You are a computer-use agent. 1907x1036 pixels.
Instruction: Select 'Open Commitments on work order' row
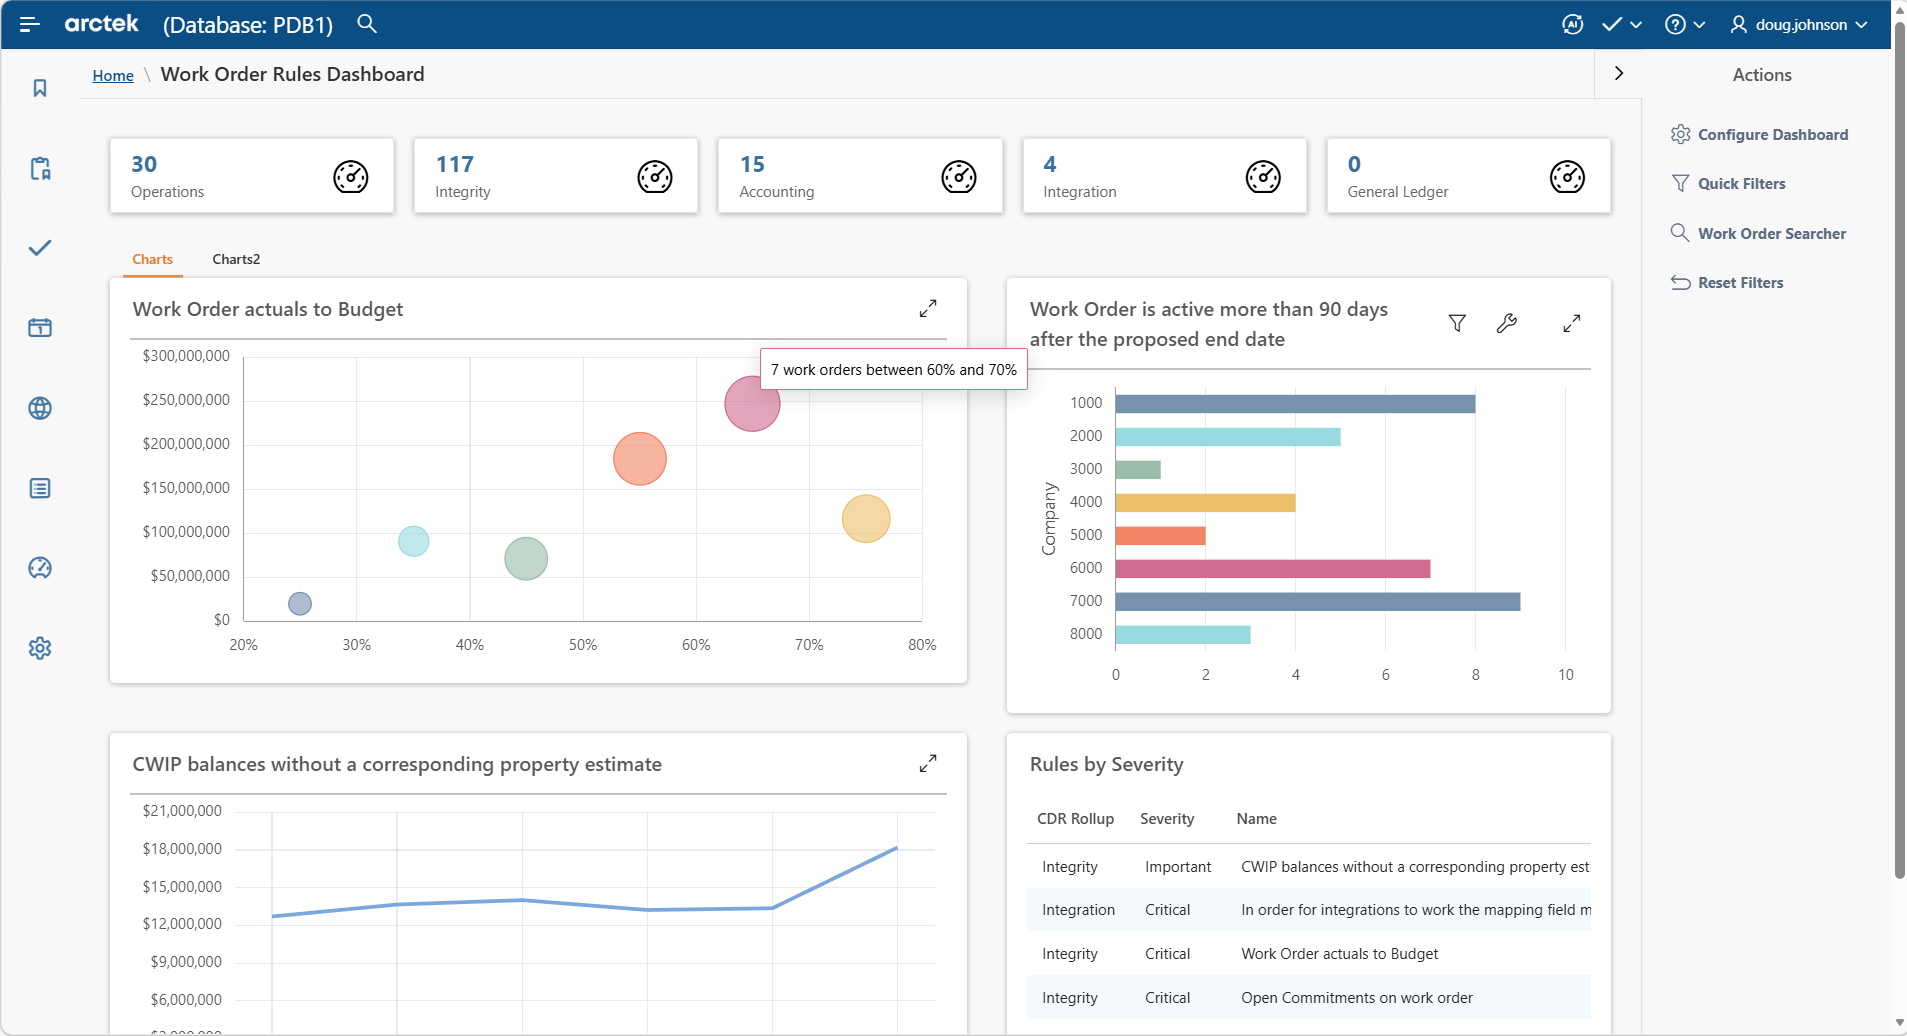click(x=1309, y=998)
